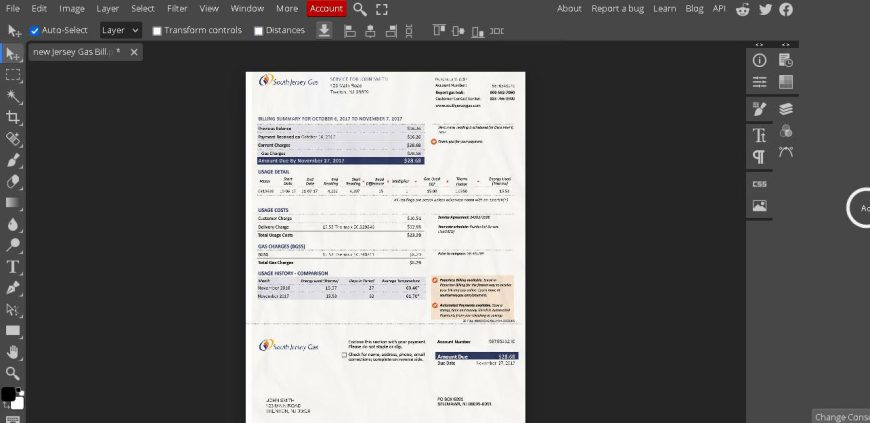Align layers to left edges
870x423 pixels.
coord(350,31)
